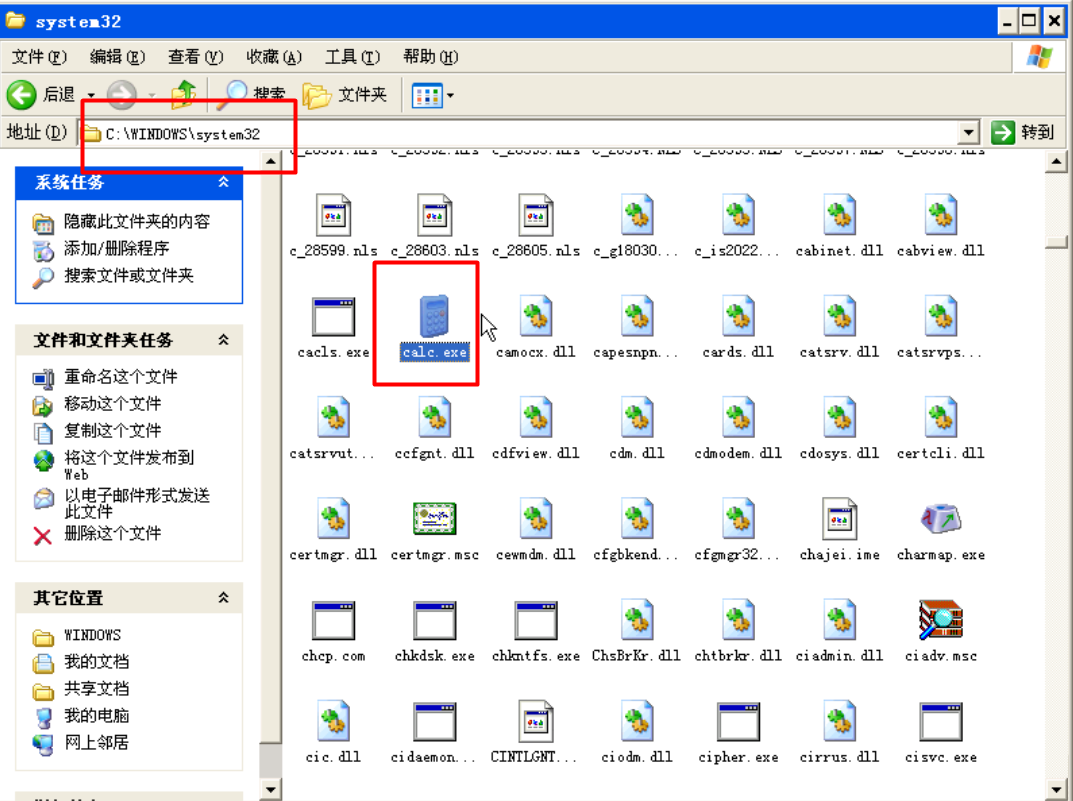
Task: Select the cacls.exe file icon
Action: (333, 316)
